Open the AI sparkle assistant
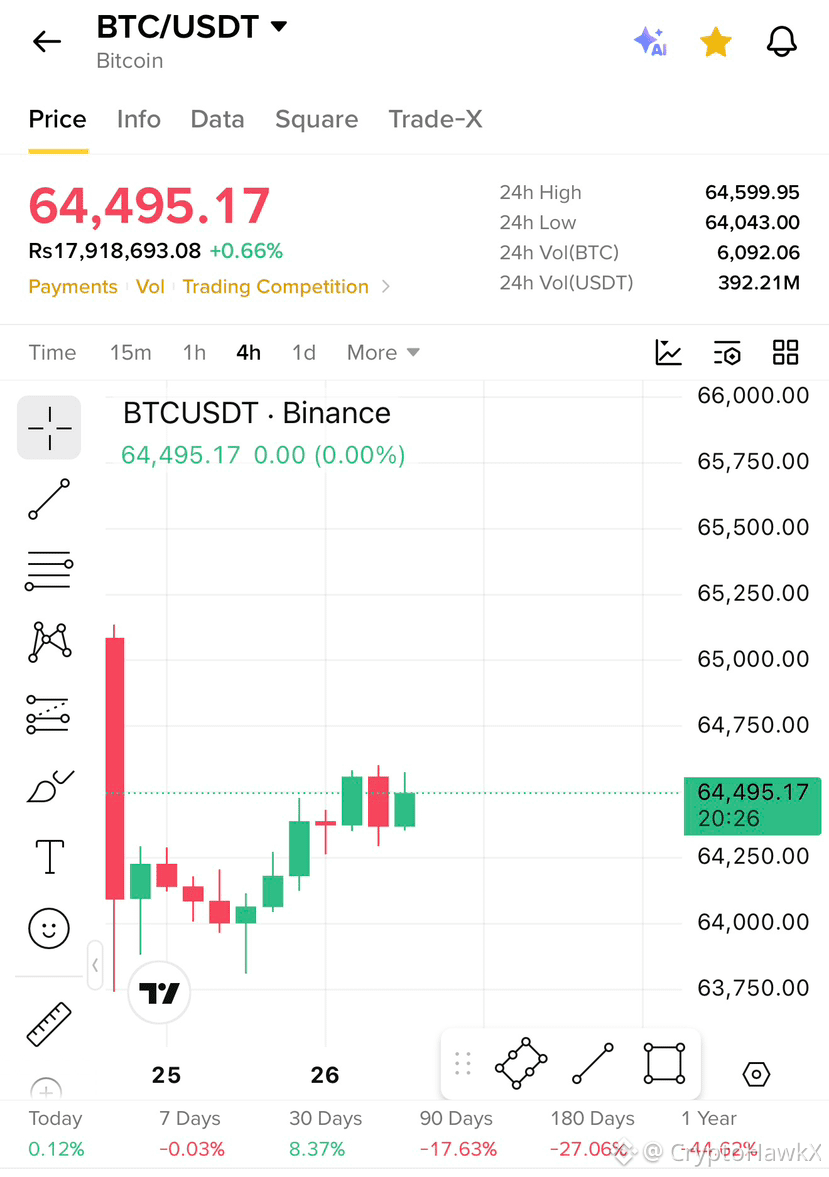829x1177 pixels. 650,41
